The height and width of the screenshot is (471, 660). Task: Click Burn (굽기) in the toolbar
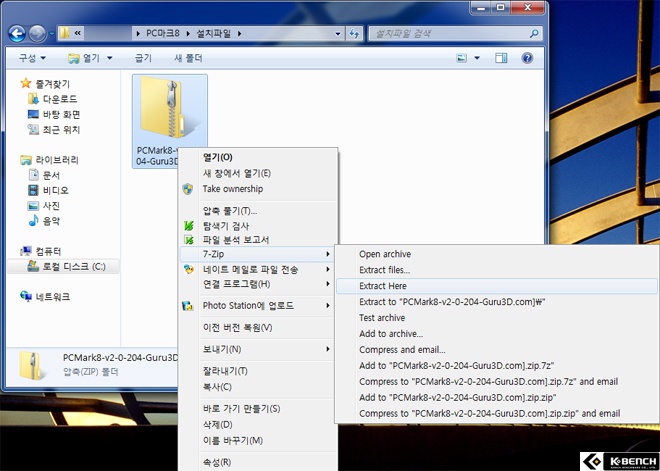[143, 58]
